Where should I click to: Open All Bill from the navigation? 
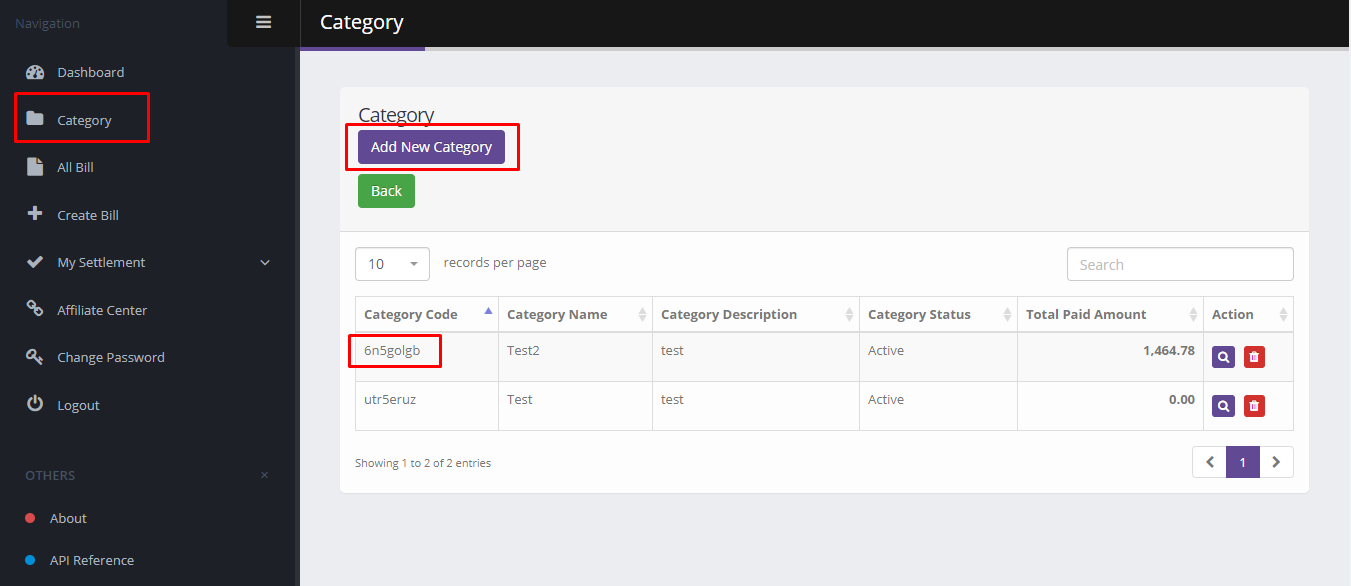(75, 167)
